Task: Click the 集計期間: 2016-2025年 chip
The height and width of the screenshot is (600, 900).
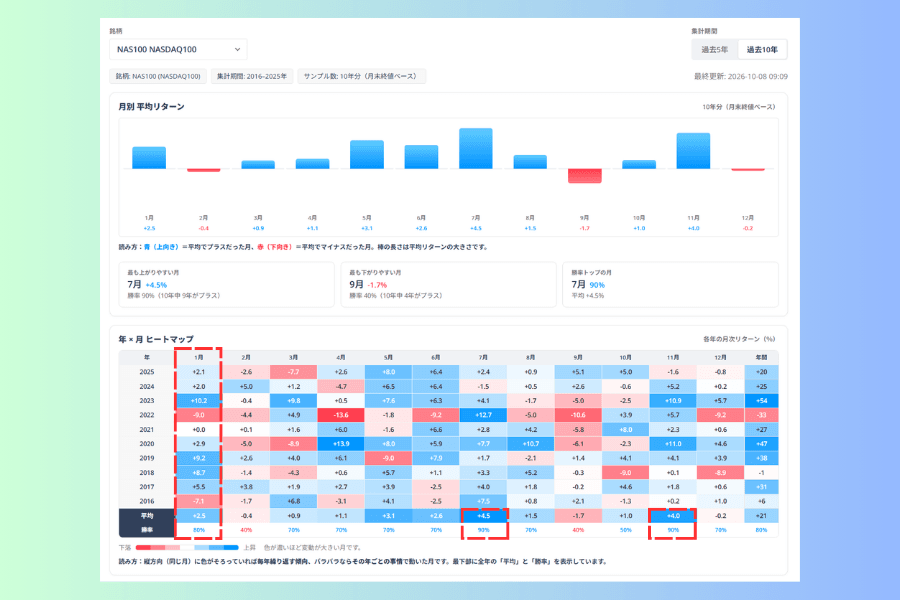Action: pyautogui.click(x=252, y=76)
